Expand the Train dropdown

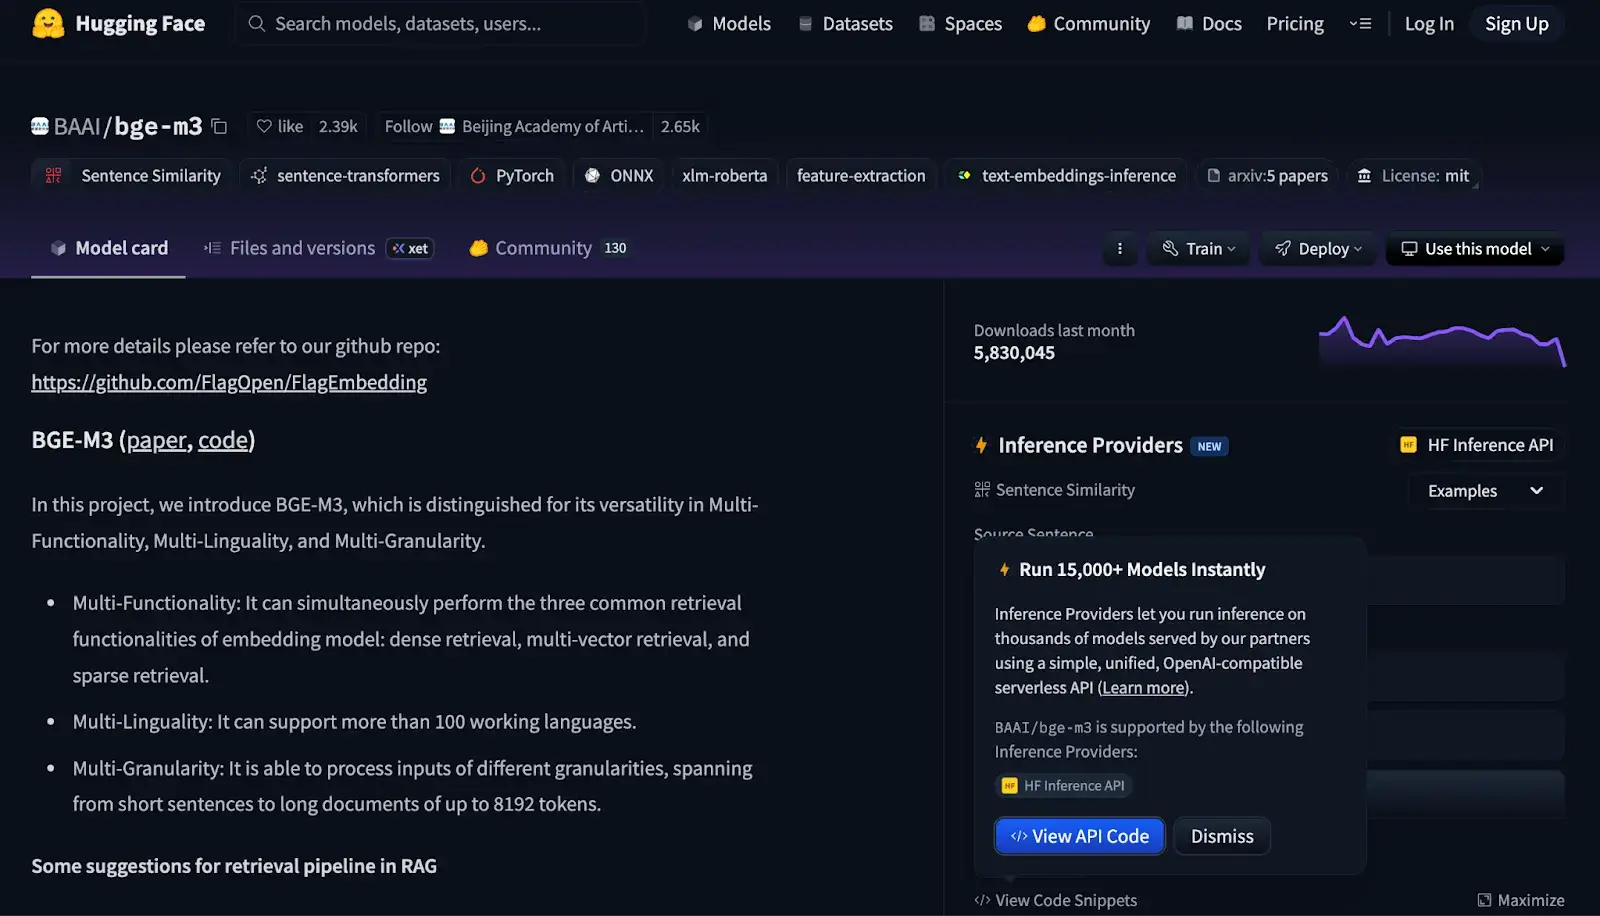1199,249
